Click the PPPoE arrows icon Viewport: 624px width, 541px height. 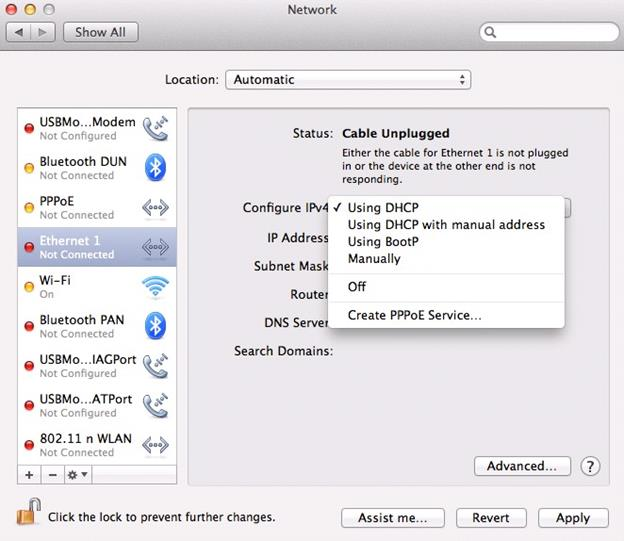tap(155, 207)
